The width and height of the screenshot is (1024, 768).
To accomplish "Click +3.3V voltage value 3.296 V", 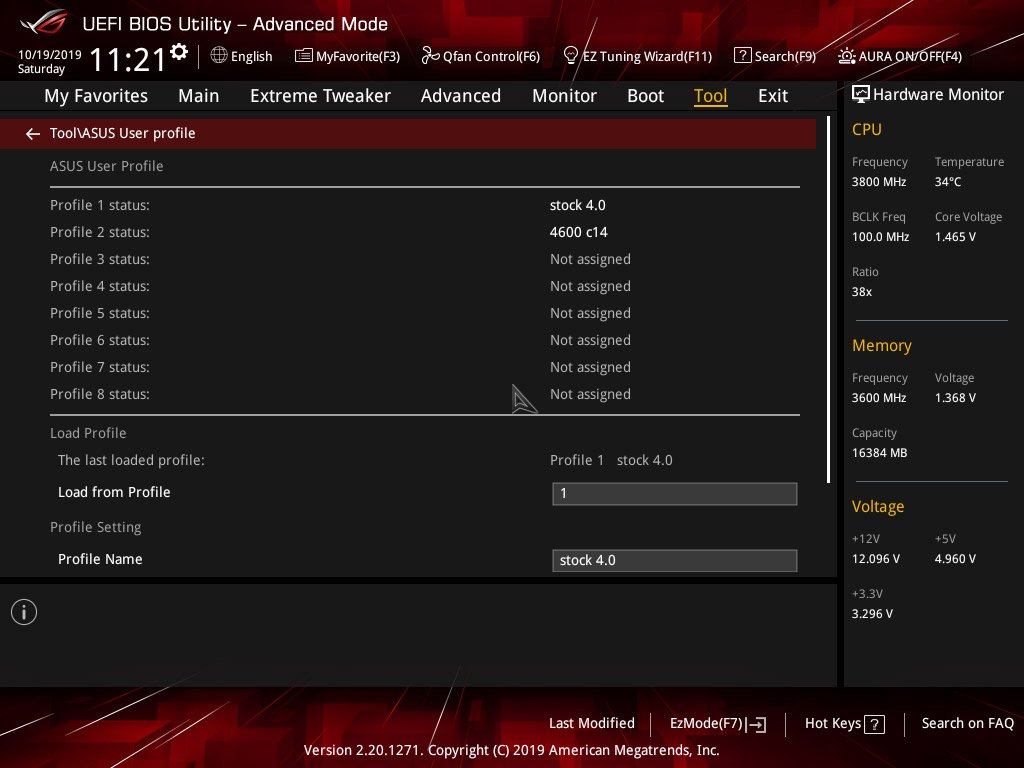I will tap(872, 613).
